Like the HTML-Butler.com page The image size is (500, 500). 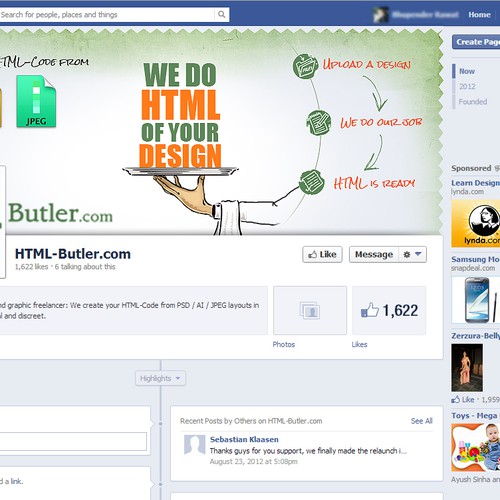(x=322, y=255)
